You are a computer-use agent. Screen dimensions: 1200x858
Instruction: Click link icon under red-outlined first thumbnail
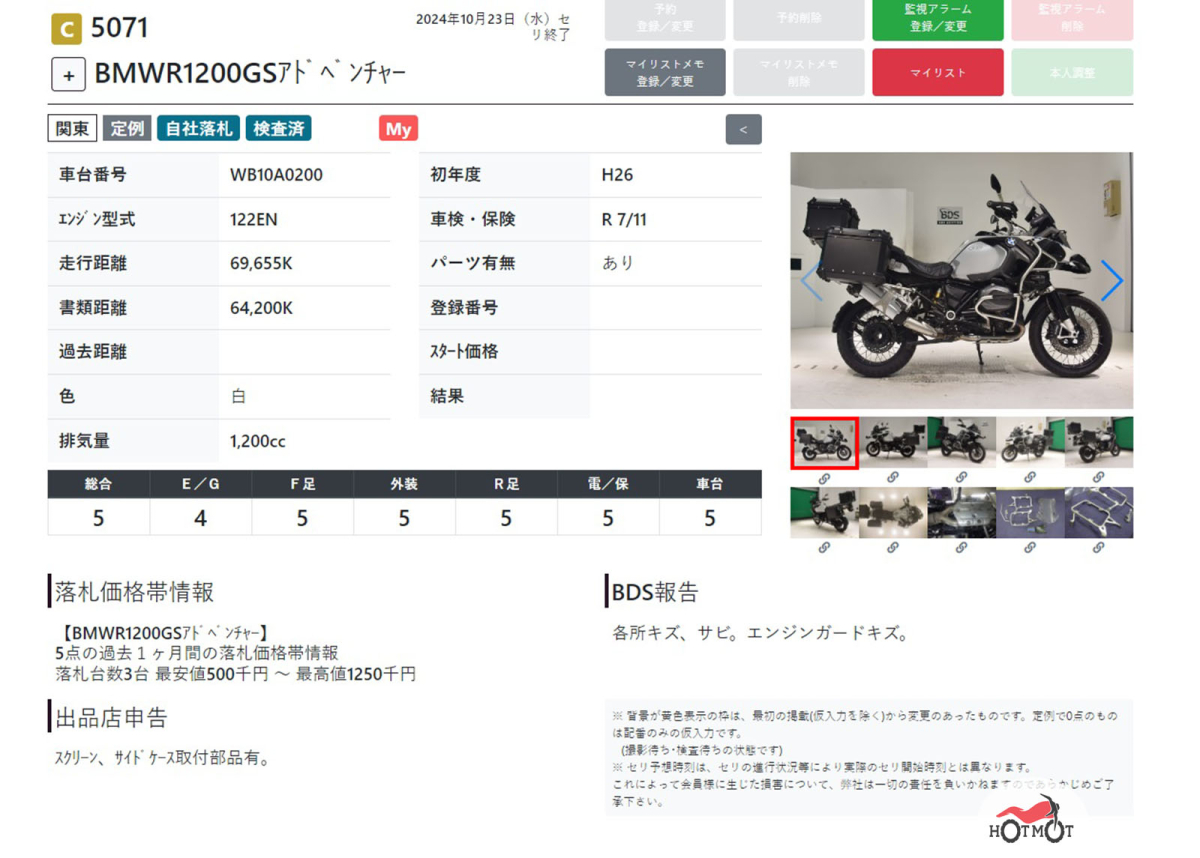[x=824, y=479]
